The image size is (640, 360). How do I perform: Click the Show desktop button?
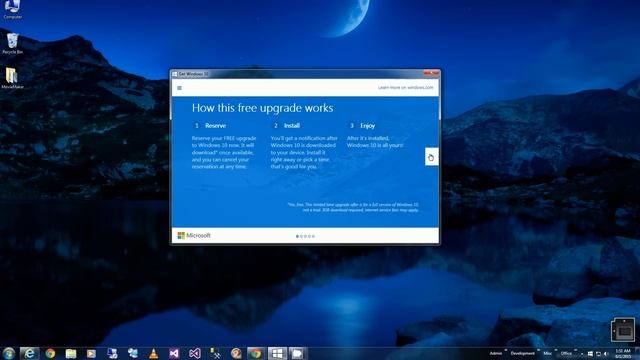click(637, 353)
